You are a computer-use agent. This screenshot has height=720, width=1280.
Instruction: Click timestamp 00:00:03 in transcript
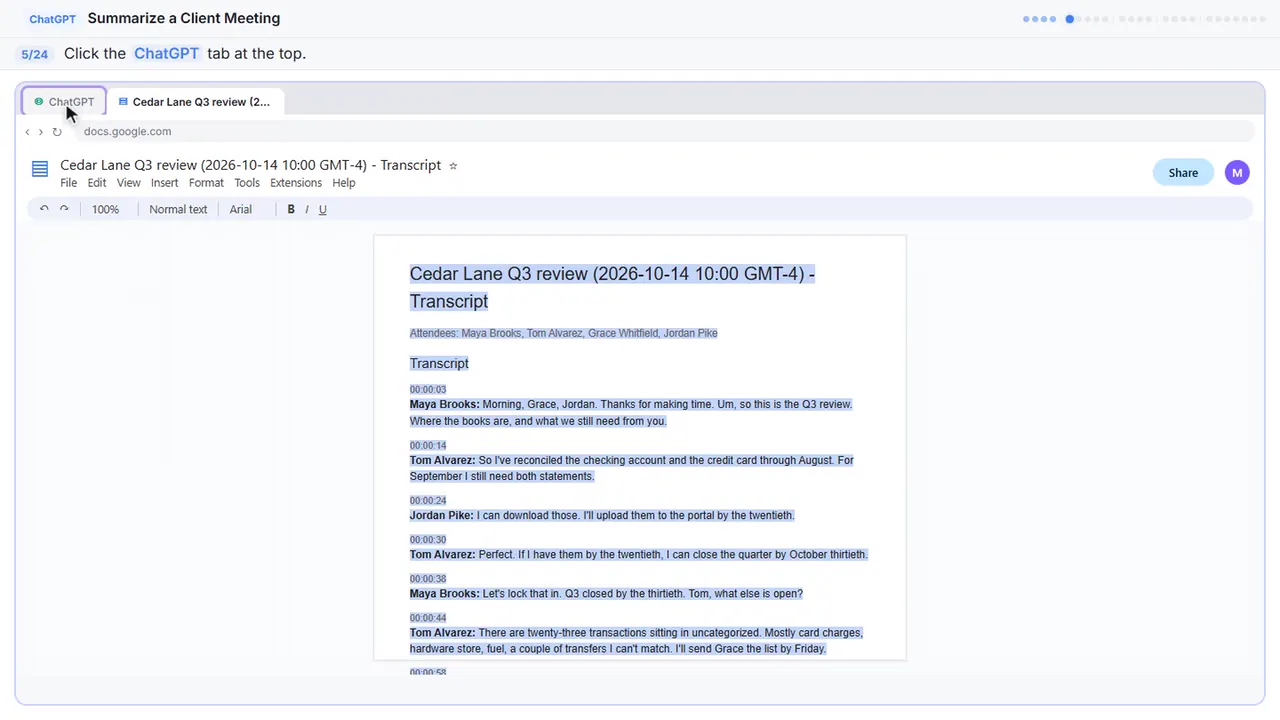[x=428, y=390]
